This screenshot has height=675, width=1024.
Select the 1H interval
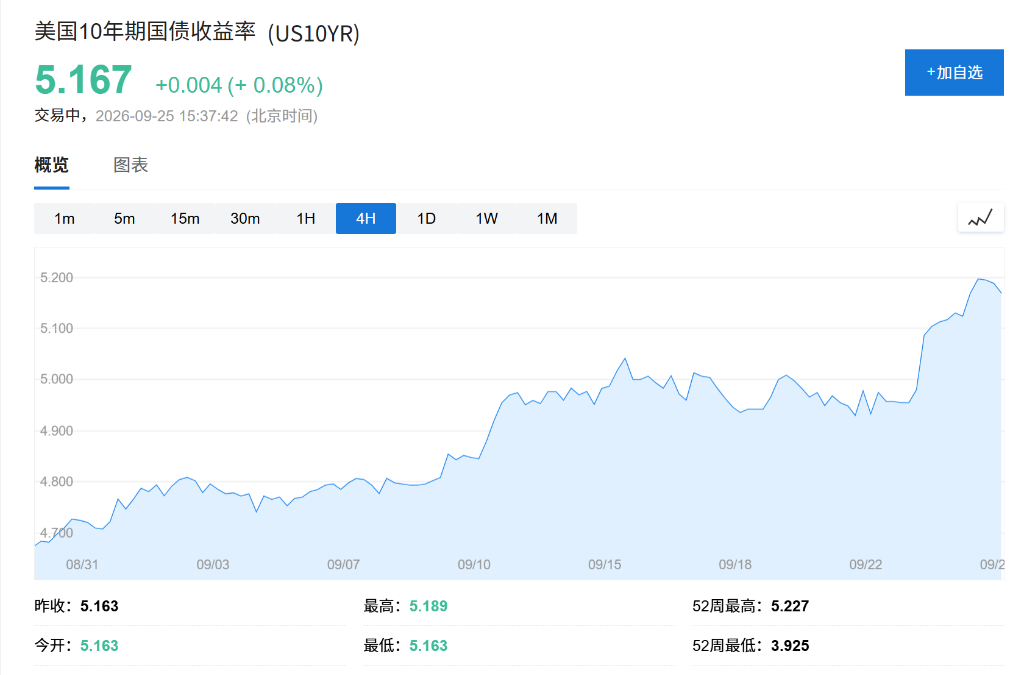306,219
